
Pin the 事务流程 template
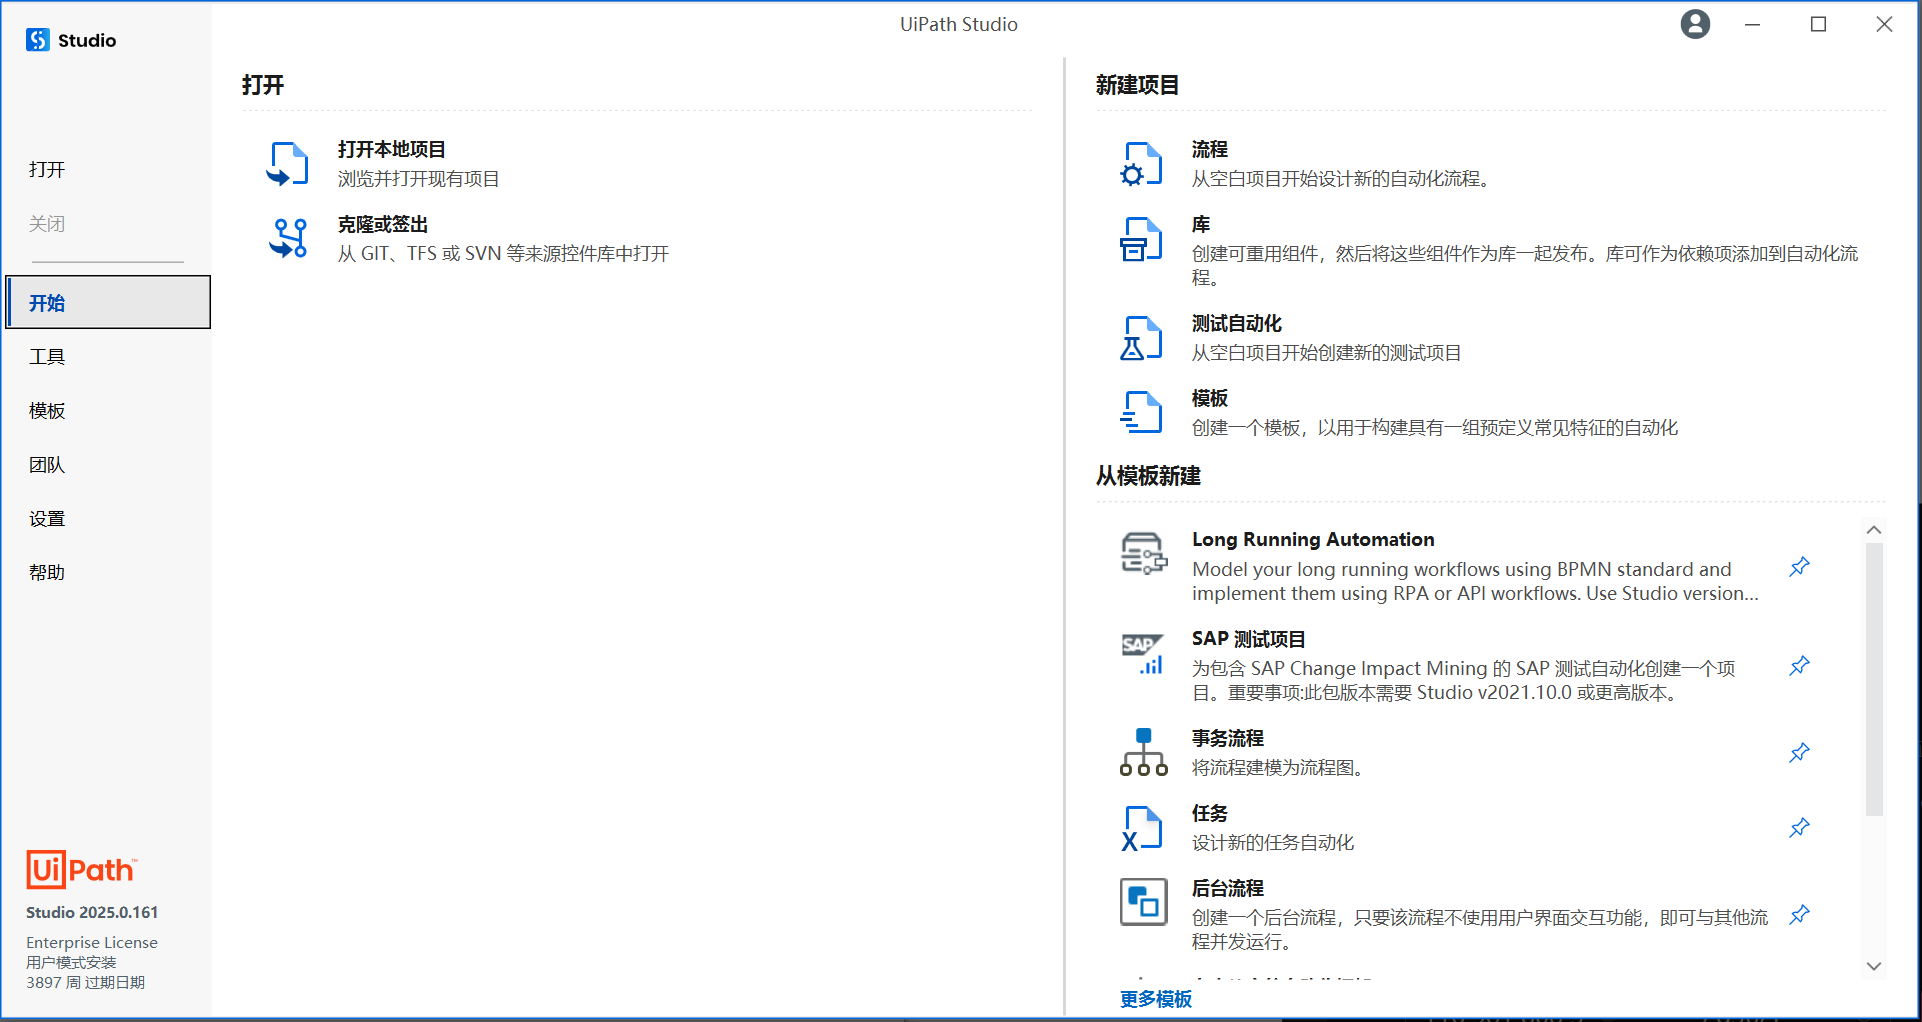click(x=1799, y=753)
